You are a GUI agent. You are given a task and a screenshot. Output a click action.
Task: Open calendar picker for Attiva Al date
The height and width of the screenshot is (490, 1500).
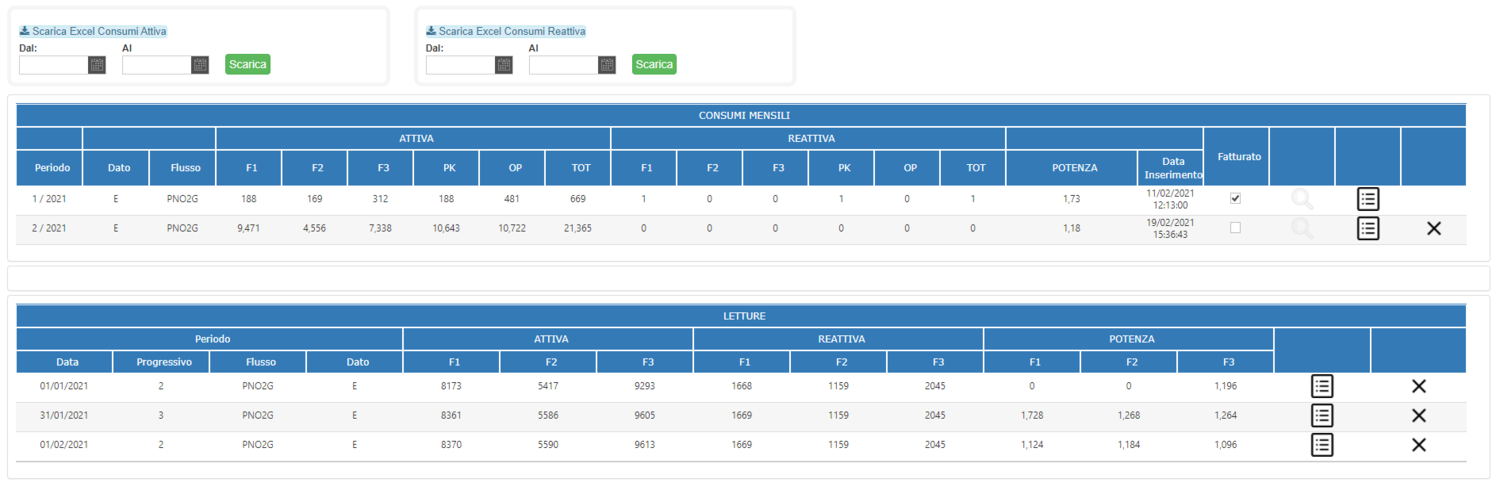tap(200, 65)
